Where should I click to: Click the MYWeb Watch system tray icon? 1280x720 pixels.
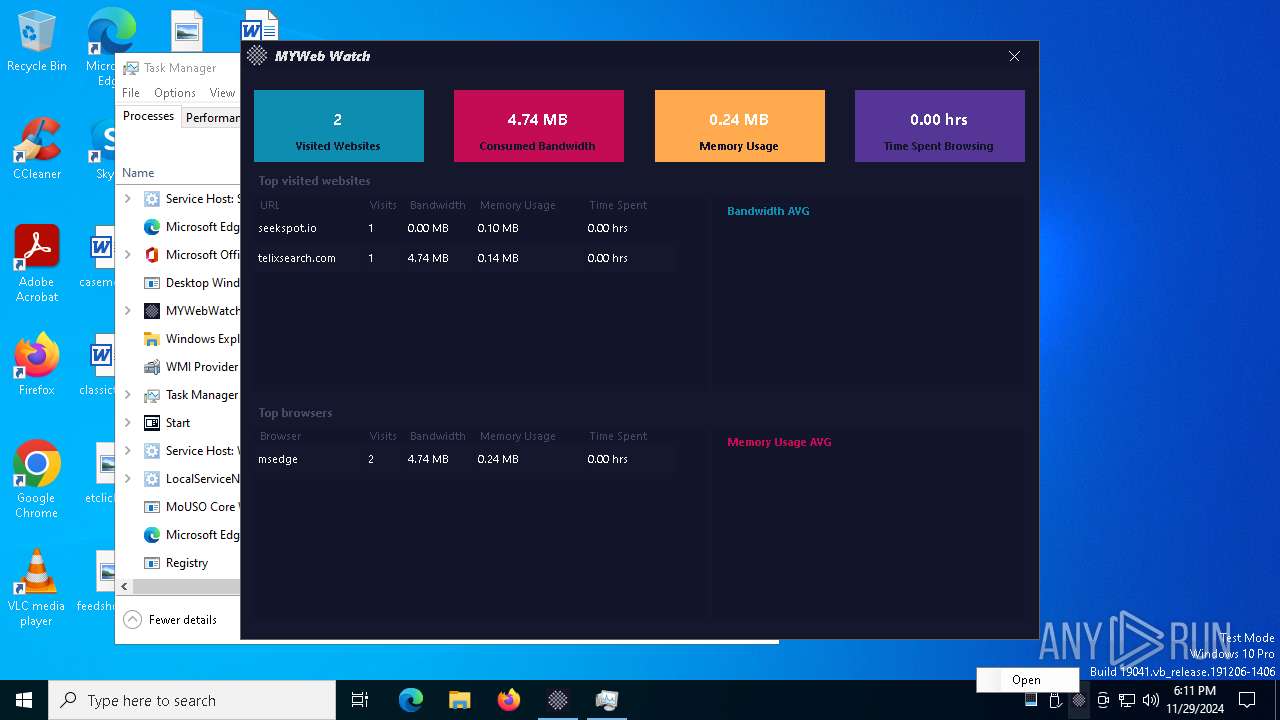click(x=1079, y=700)
